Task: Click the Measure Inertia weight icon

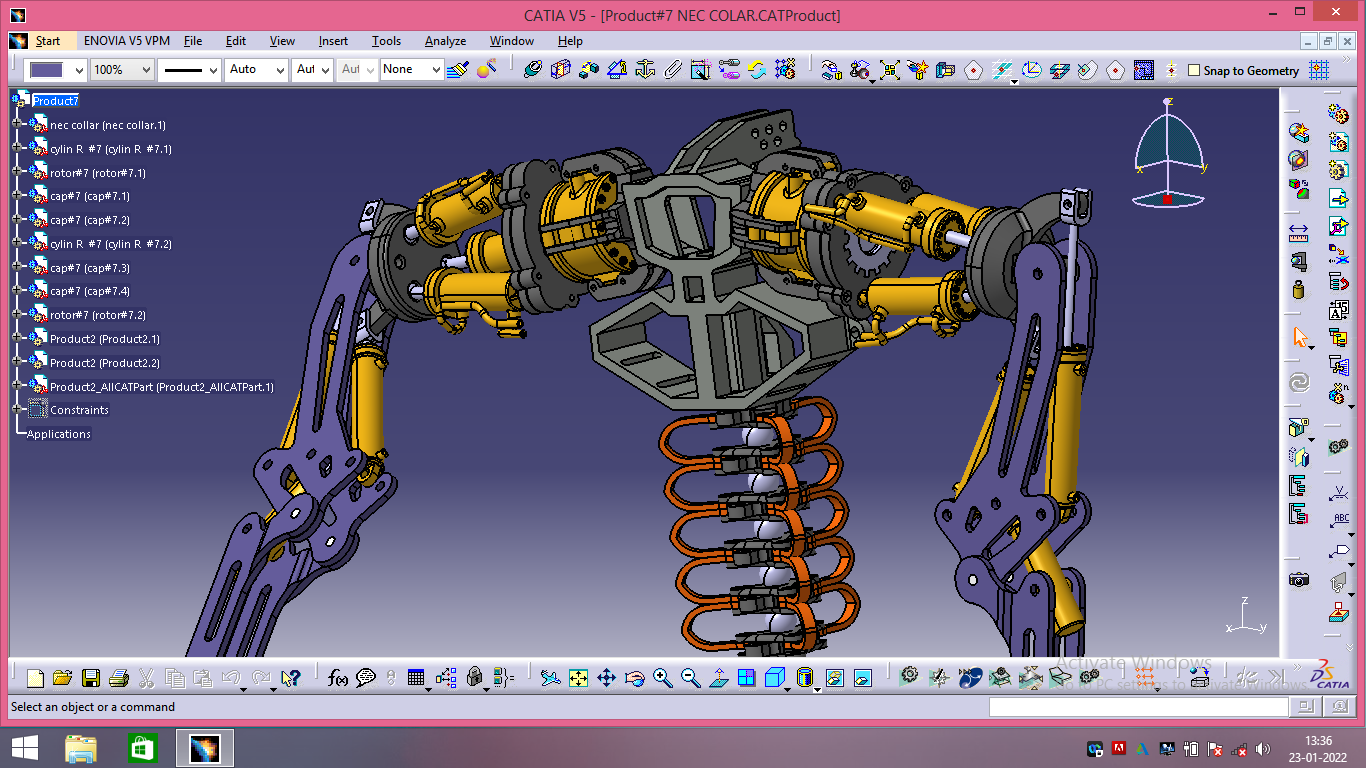Action: coord(1298,290)
